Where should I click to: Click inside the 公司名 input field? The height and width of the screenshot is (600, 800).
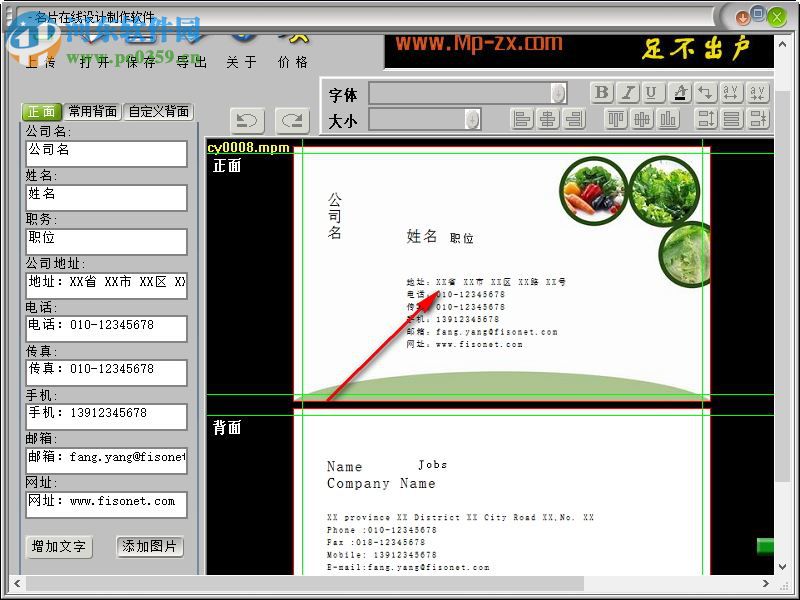click(x=107, y=153)
